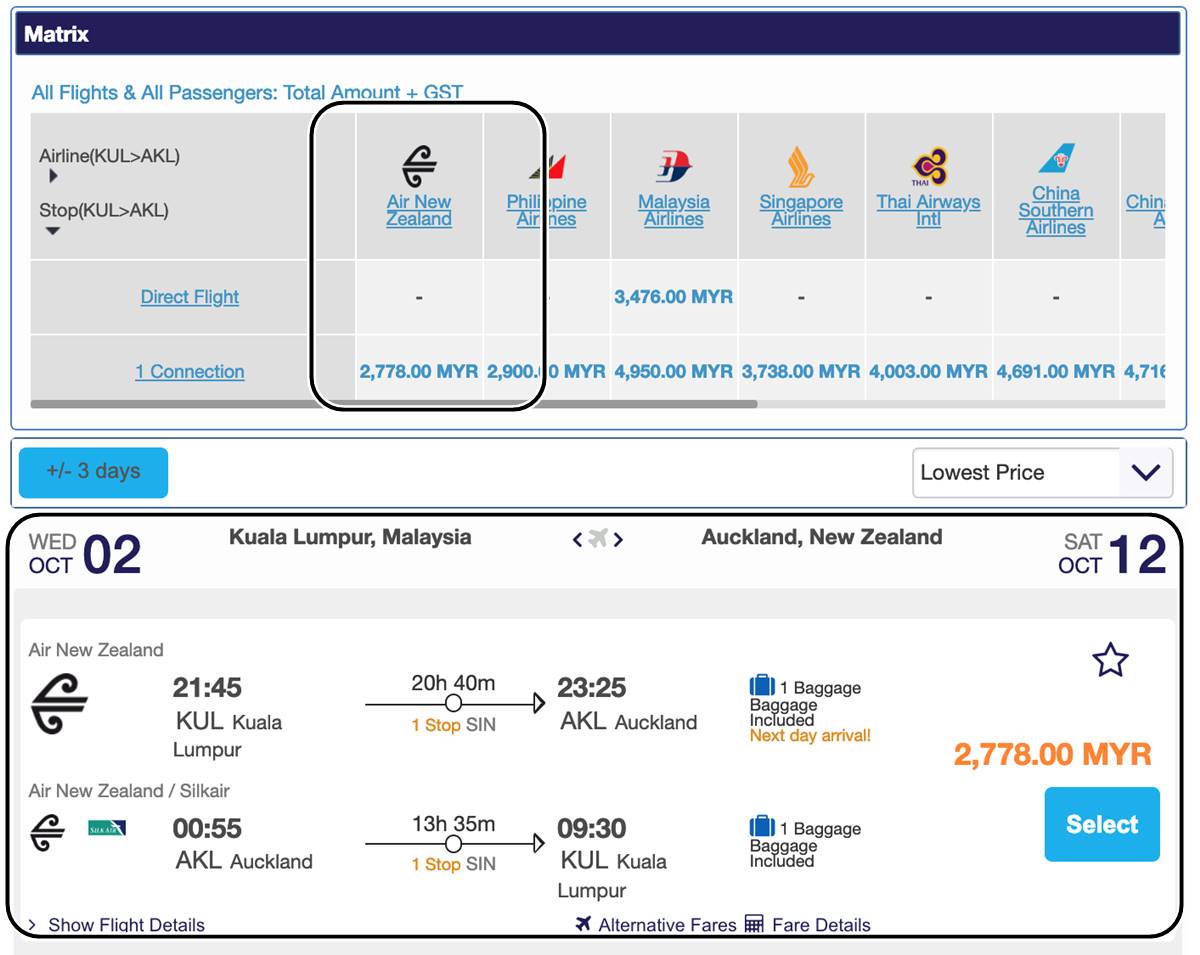Click the Air New Zealand logo in matrix
The height and width of the screenshot is (955, 1200).
click(x=419, y=166)
